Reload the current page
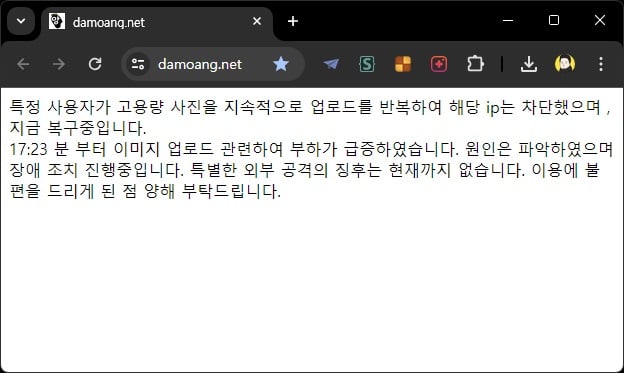The height and width of the screenshot is (373, 624). click(95, 64)
